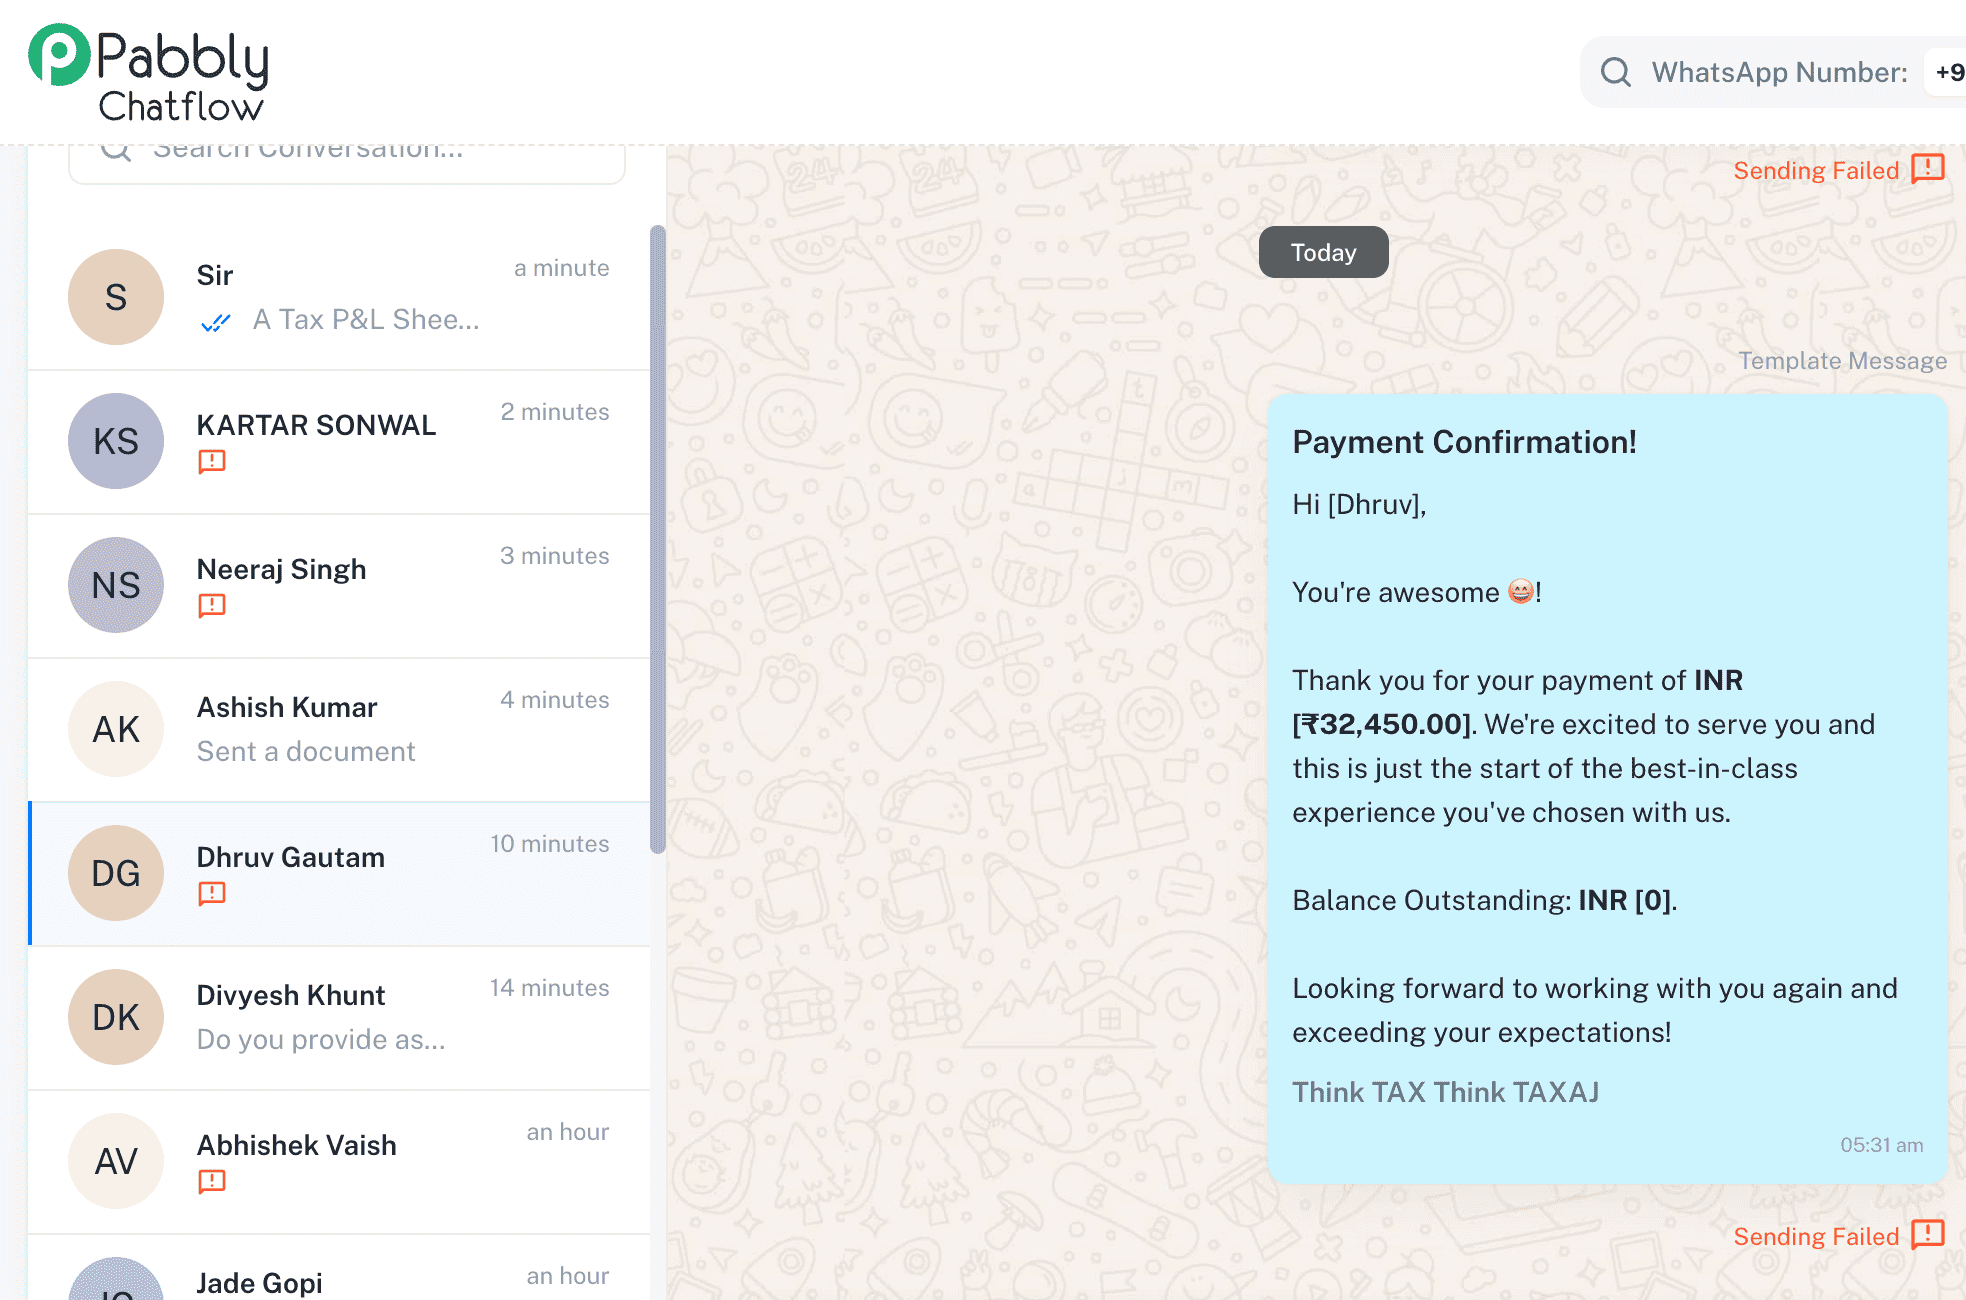Click the WhatsApp Number field value
Viewport: 1966px width, 1300px height.
[1948, 72]
